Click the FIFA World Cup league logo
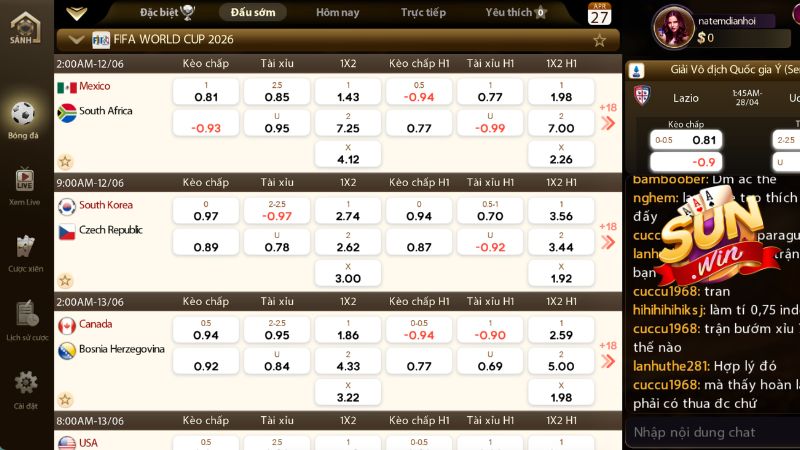This screenshot has width=800, height=450. [101, 40]
